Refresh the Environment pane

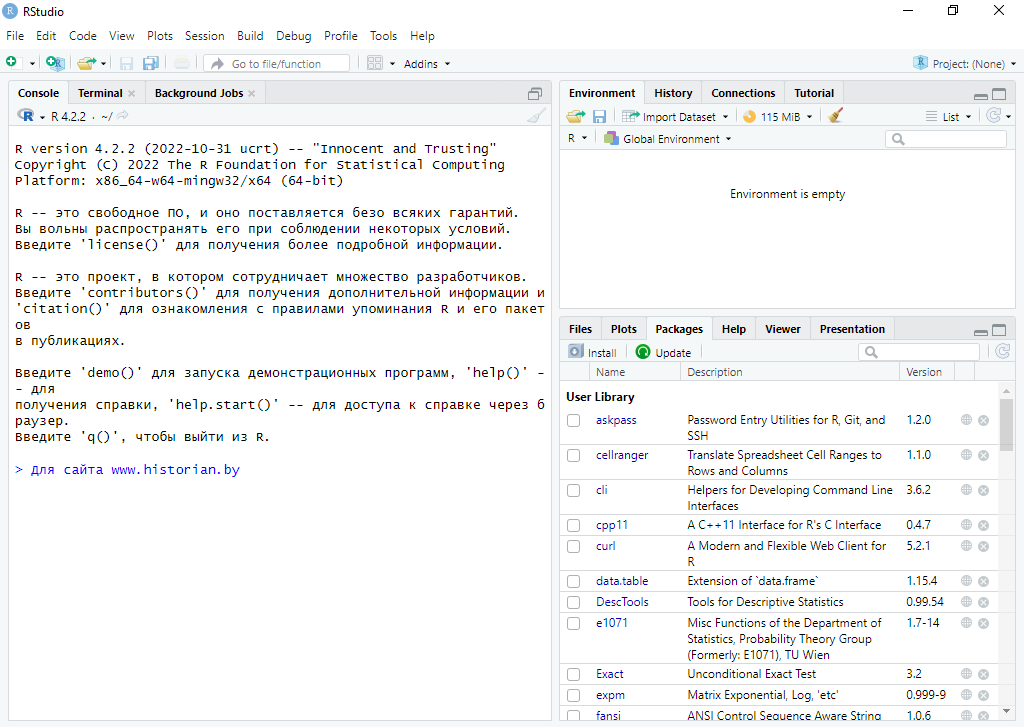[992, 116]
